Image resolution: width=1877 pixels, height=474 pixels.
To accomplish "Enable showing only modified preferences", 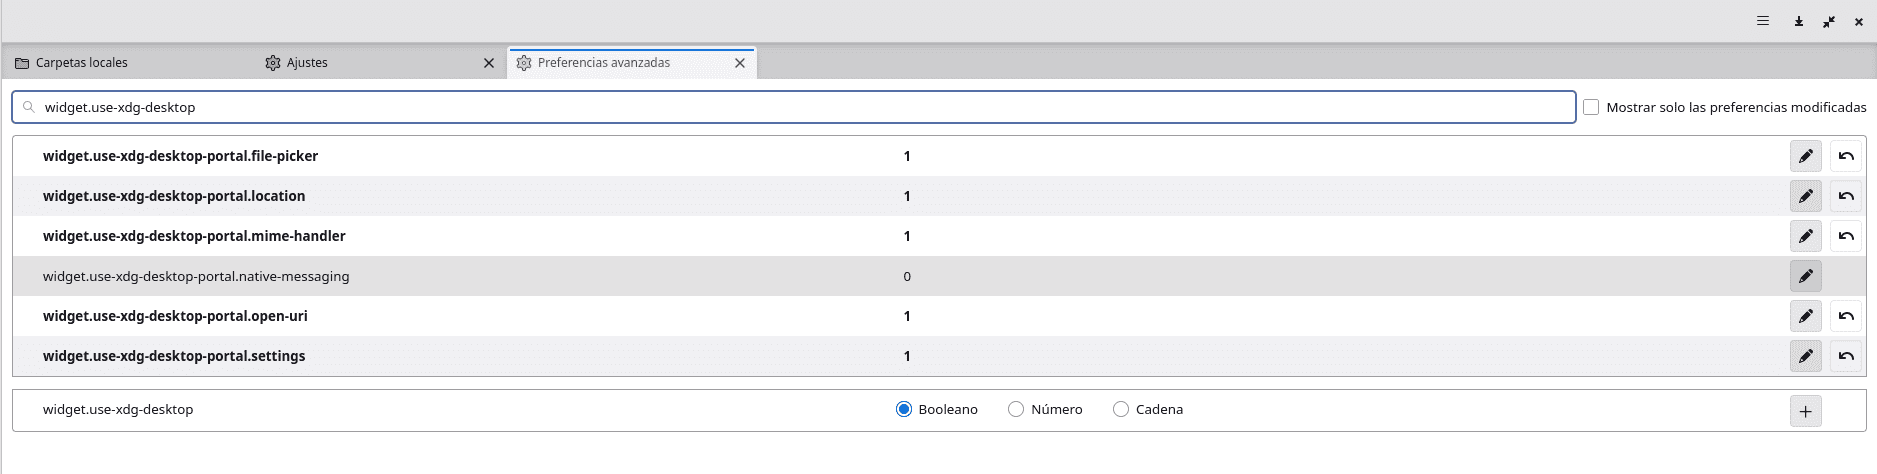I will coord(1591,107).
